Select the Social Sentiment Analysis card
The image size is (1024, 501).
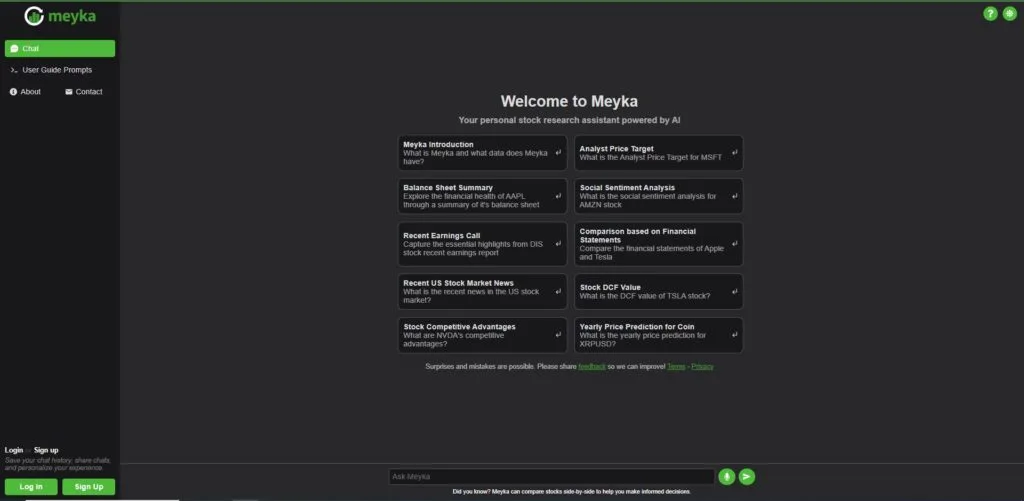(658, 196)
